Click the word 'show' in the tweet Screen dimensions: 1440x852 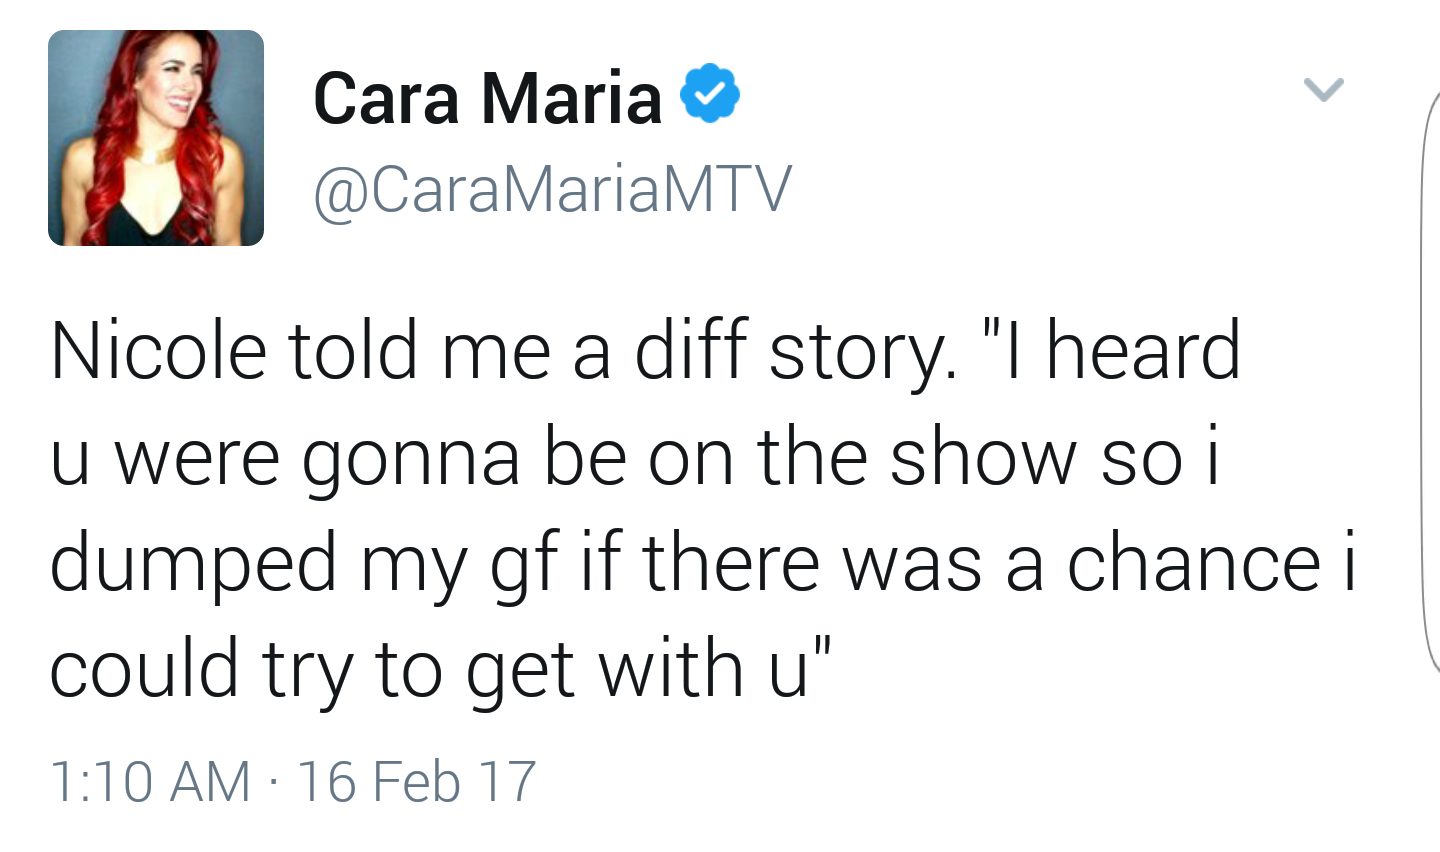point(983,458)
